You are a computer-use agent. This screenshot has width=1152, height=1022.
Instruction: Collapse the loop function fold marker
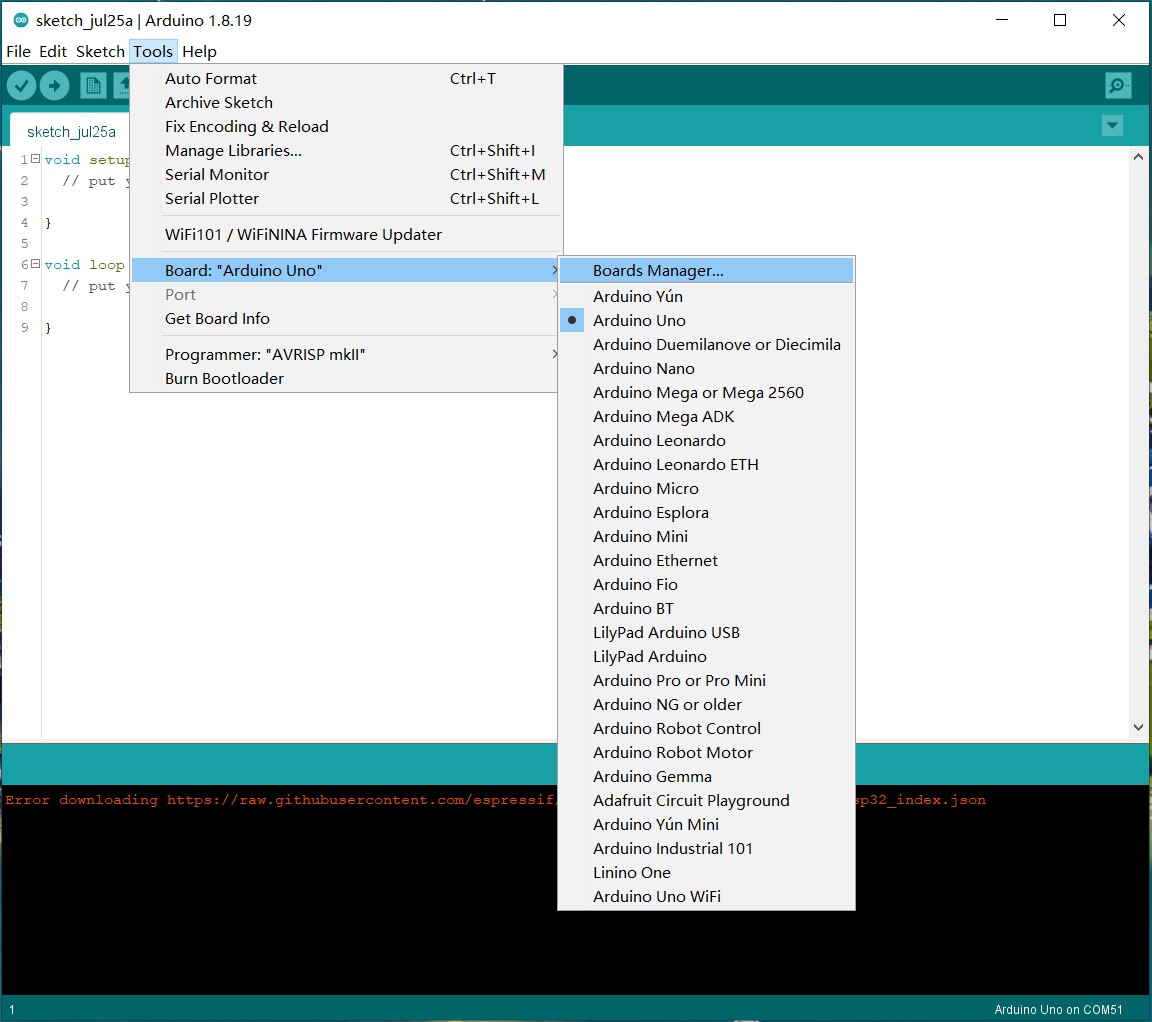tap(35, 264)
